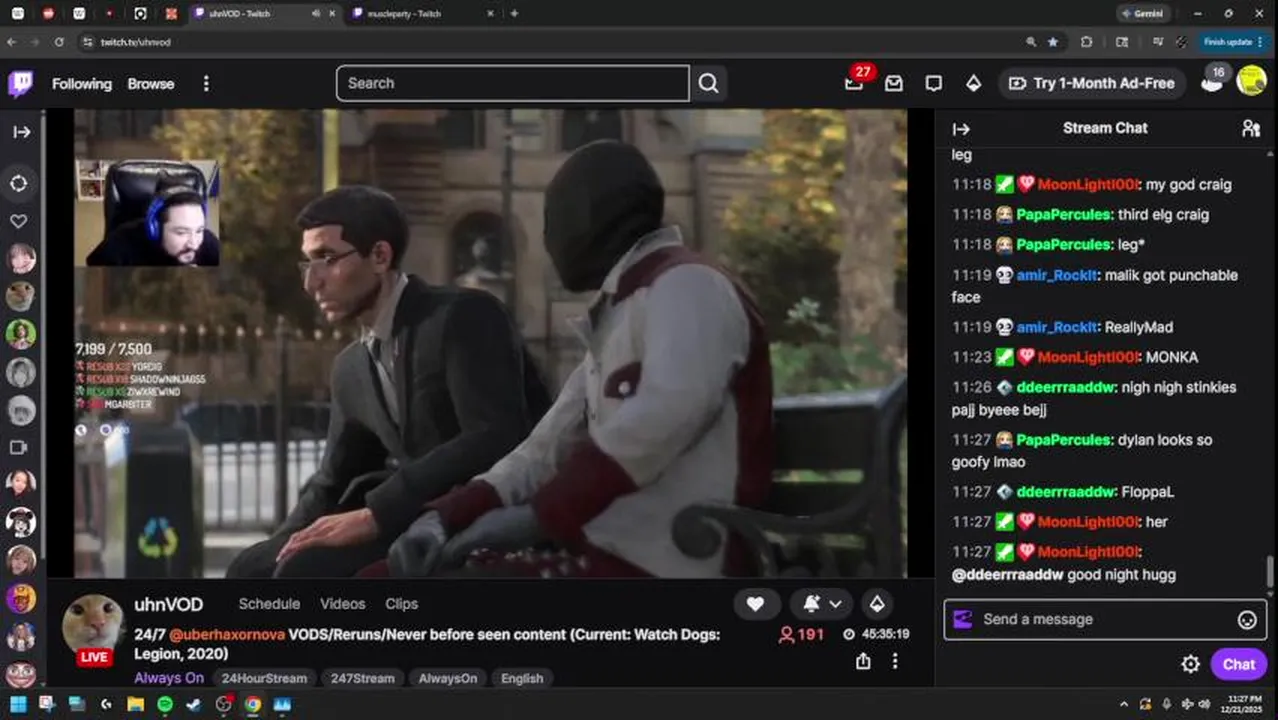Screen dimensions: 1278x720
Task: Open the stream three-dot options menu
Action: (895, 661)
